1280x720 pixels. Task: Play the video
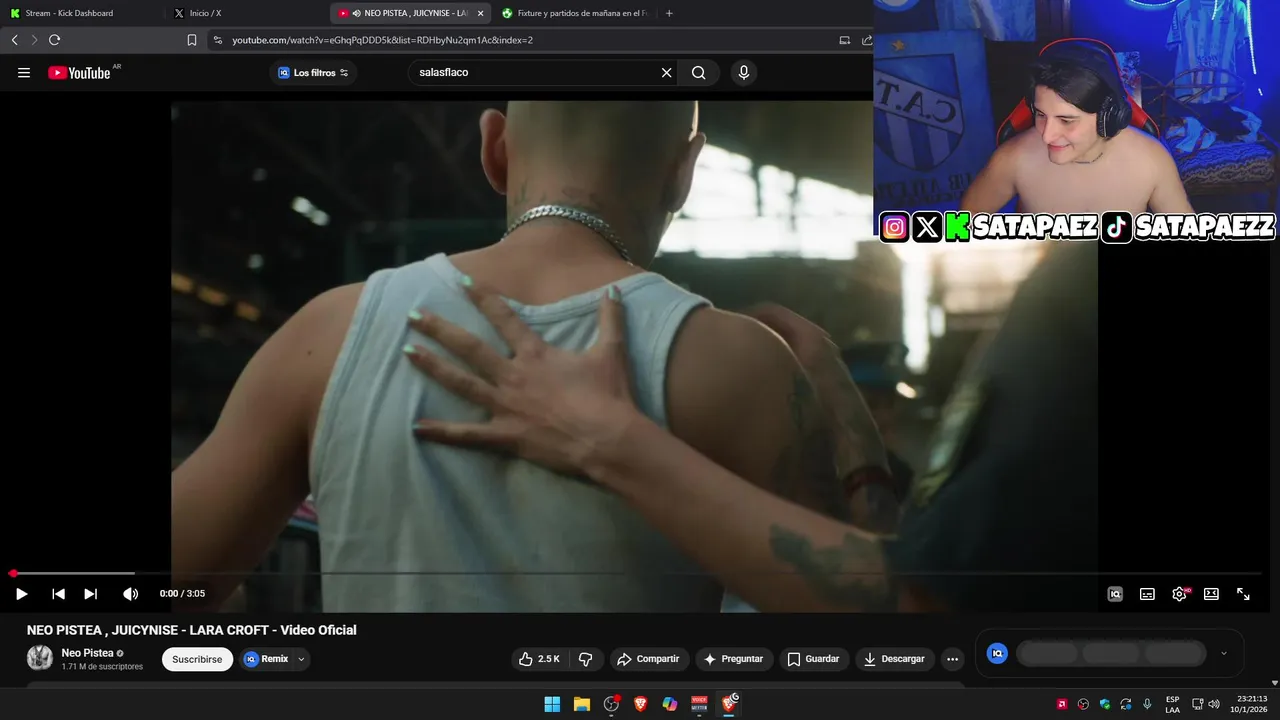(x=21, y=594)
